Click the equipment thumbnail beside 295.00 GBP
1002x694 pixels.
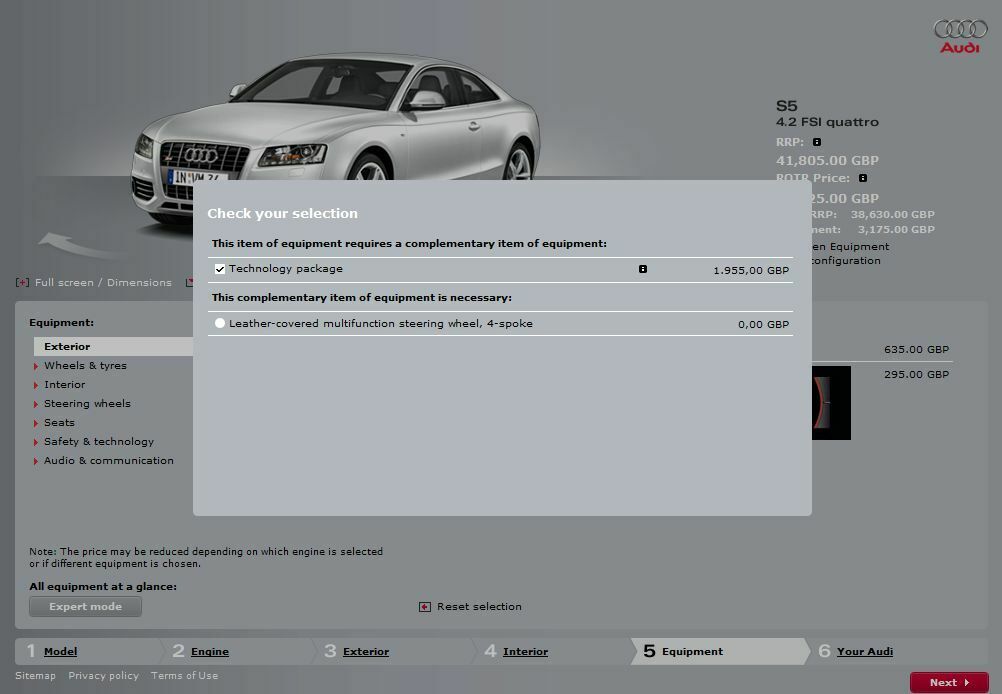tap(831, 403)
